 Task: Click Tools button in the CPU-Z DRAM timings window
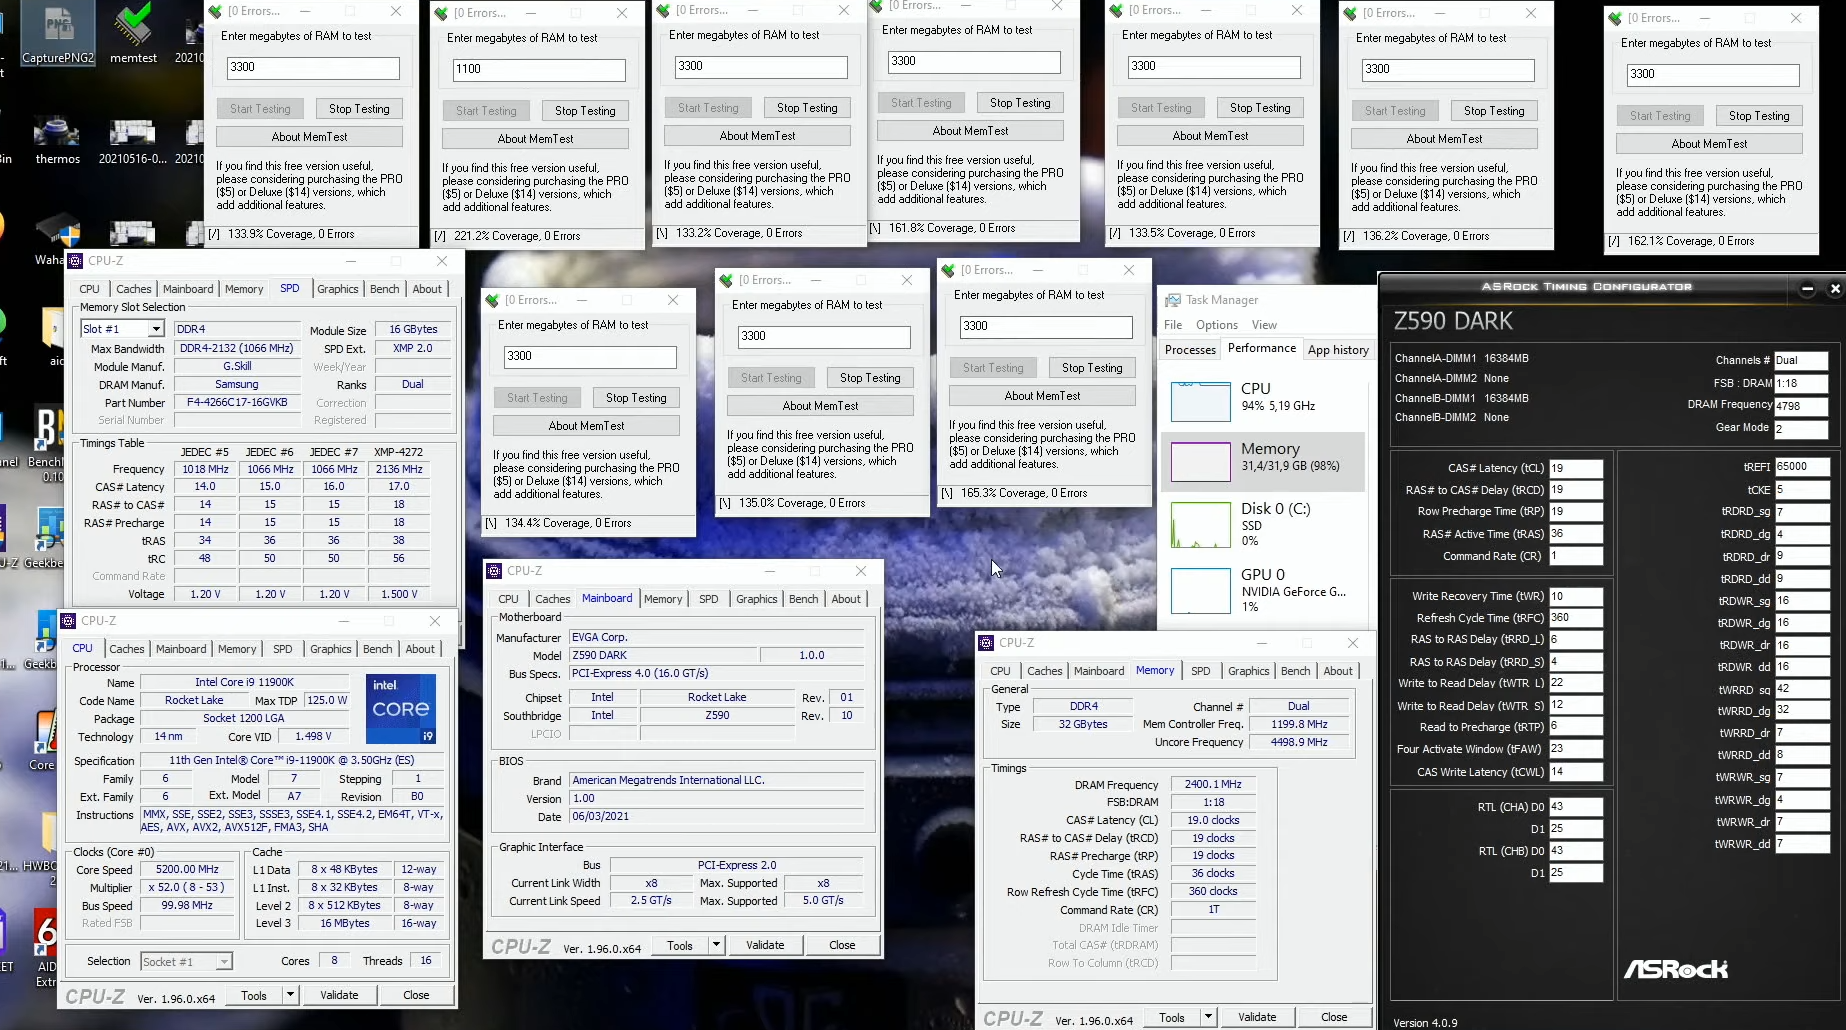tap(1172, 1017)
